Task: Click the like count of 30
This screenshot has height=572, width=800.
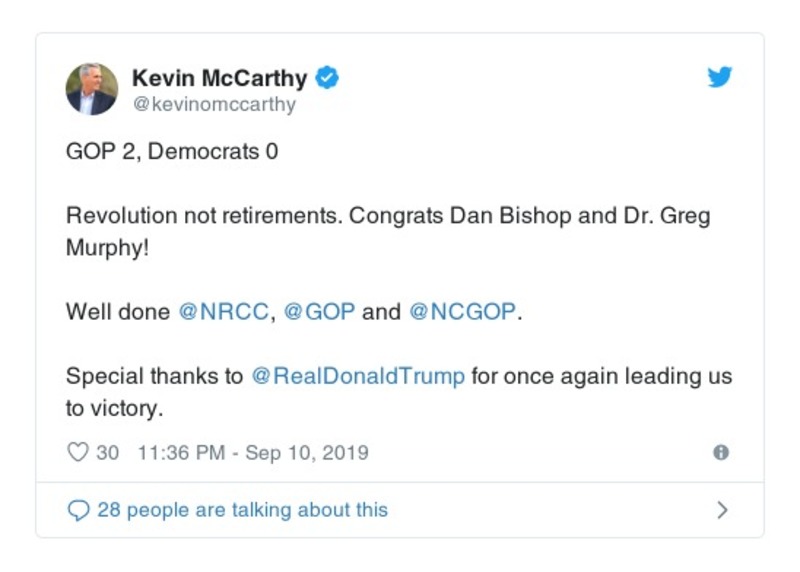Action: [107, 452]
